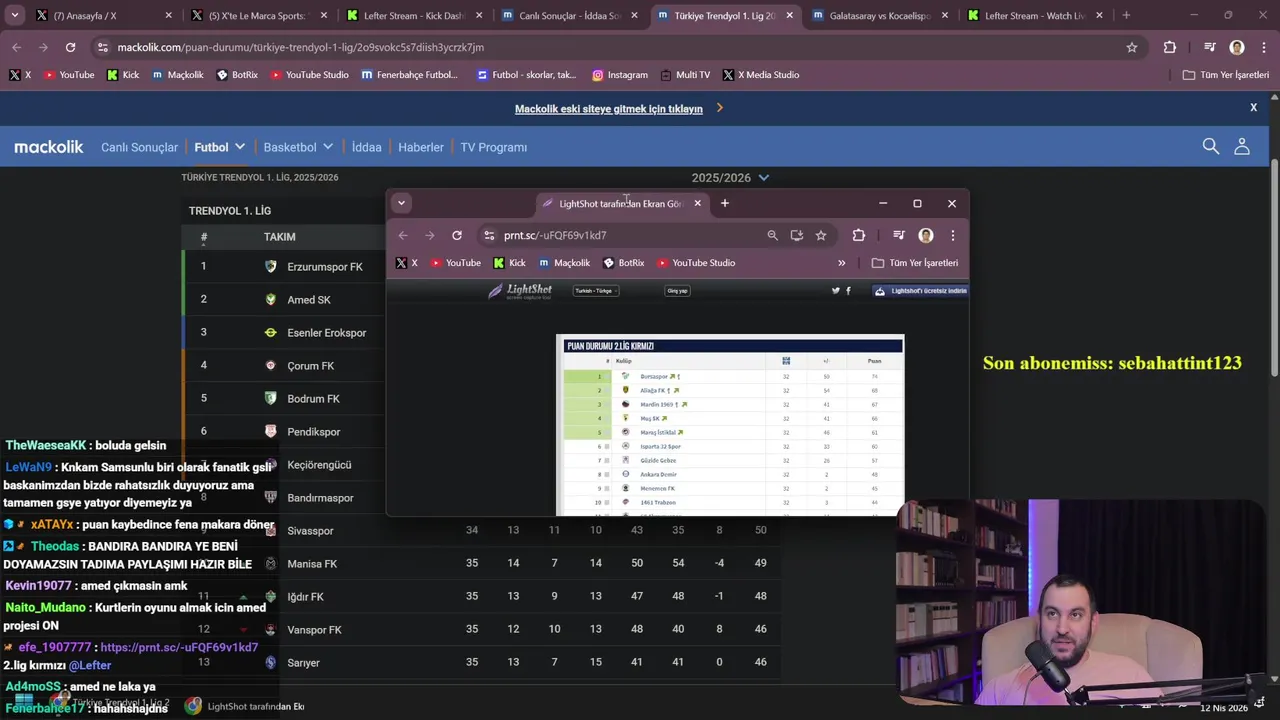The height and width of the screenshot is (720, 1280).
Task: Reload prnt.sc page in the LightShot window
Action: click(x=457, y=235)
